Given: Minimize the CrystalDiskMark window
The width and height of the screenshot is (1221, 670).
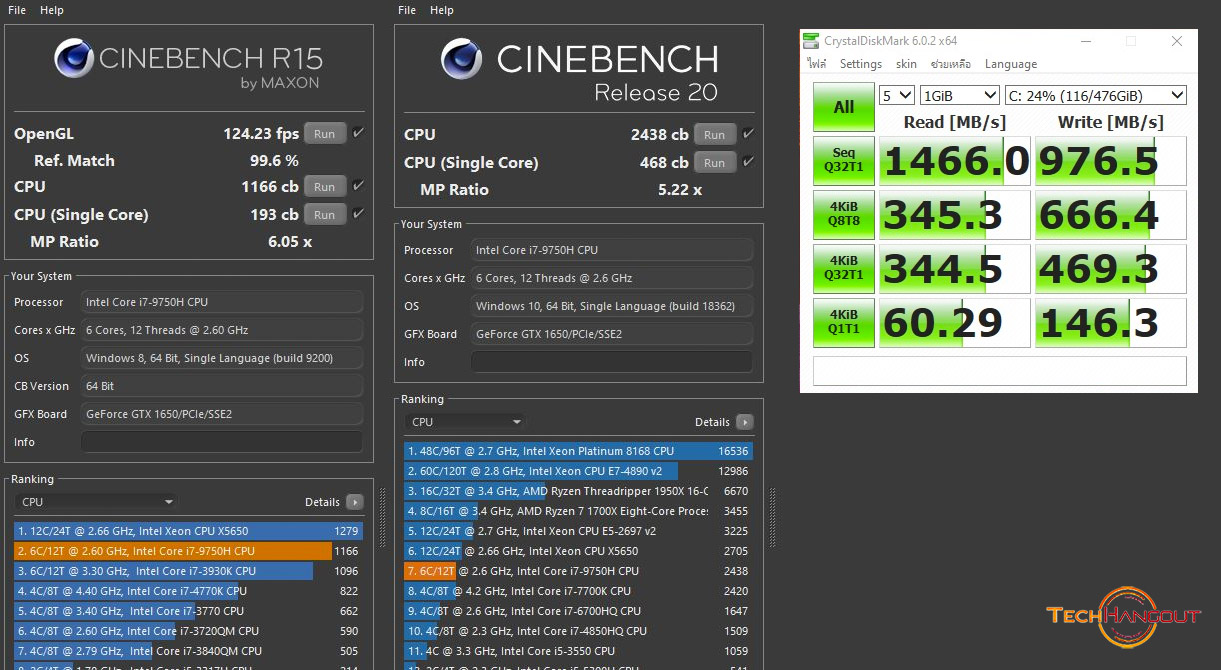Looking at the screenshot, I should (x=1087, y=41).
